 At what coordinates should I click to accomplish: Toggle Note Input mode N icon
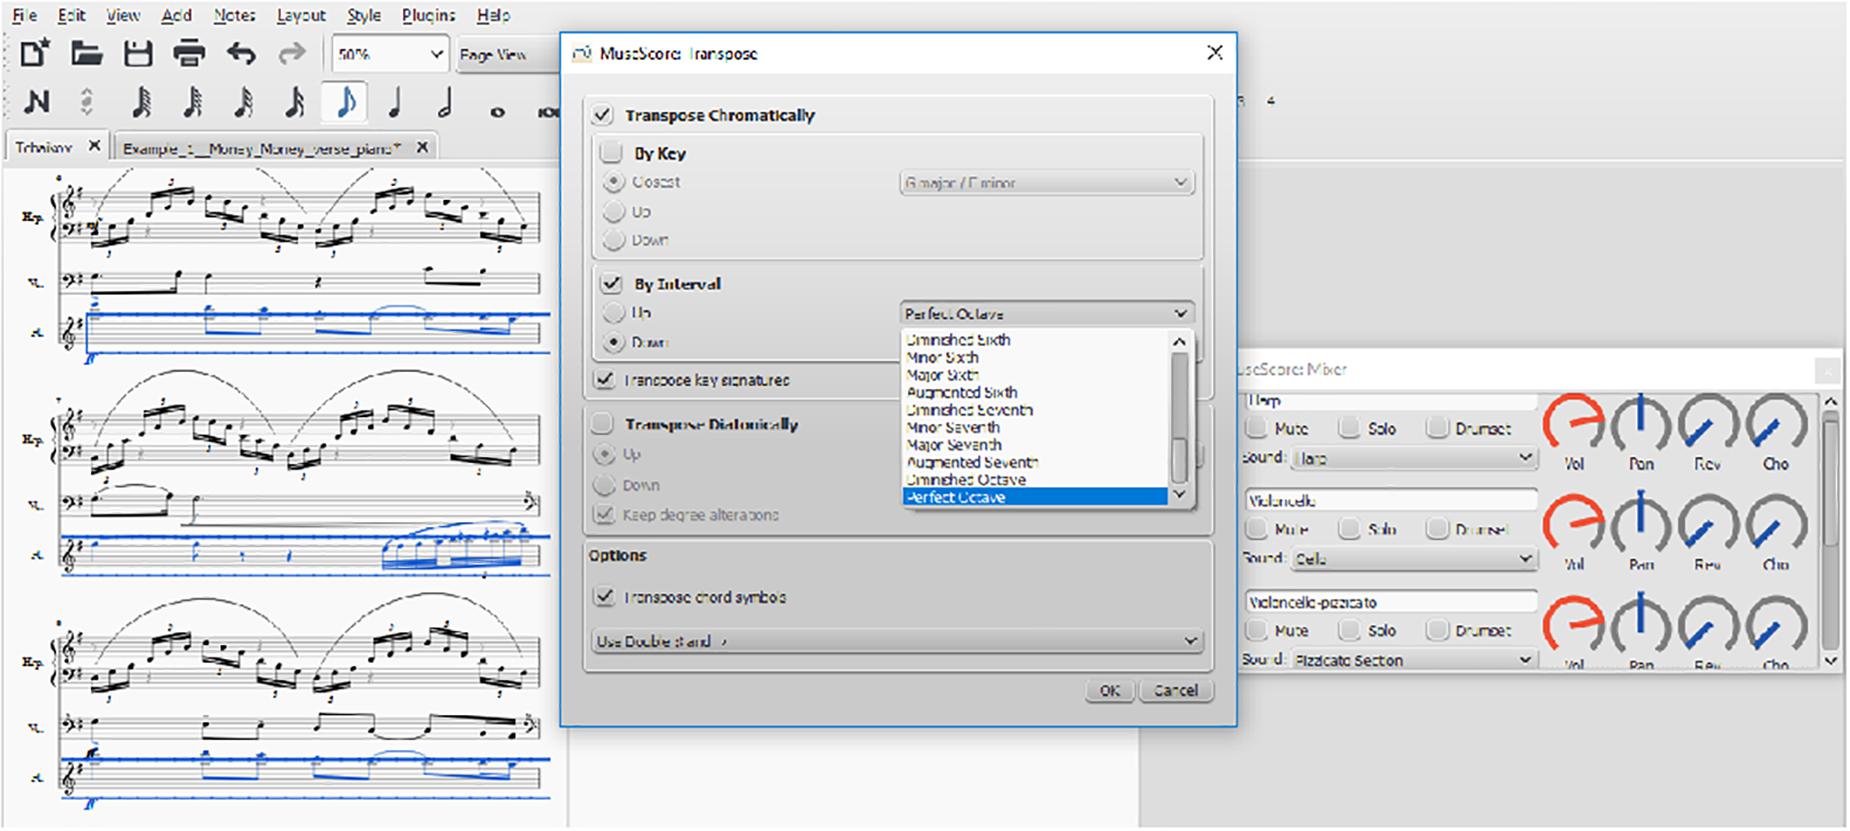tap(36, 102)
